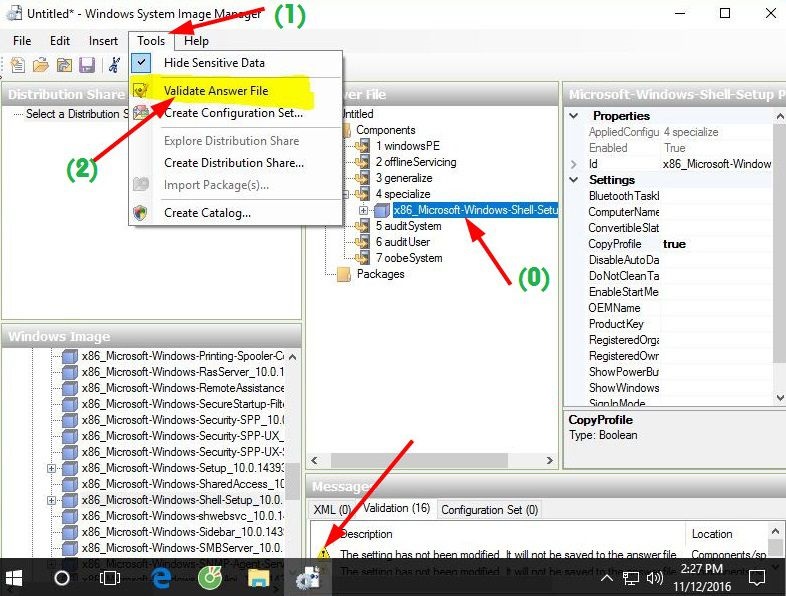This screenshot has height=596, width=786.
Task: Click the CopyProfile value field showing true
Action: (x=716, y=244)
